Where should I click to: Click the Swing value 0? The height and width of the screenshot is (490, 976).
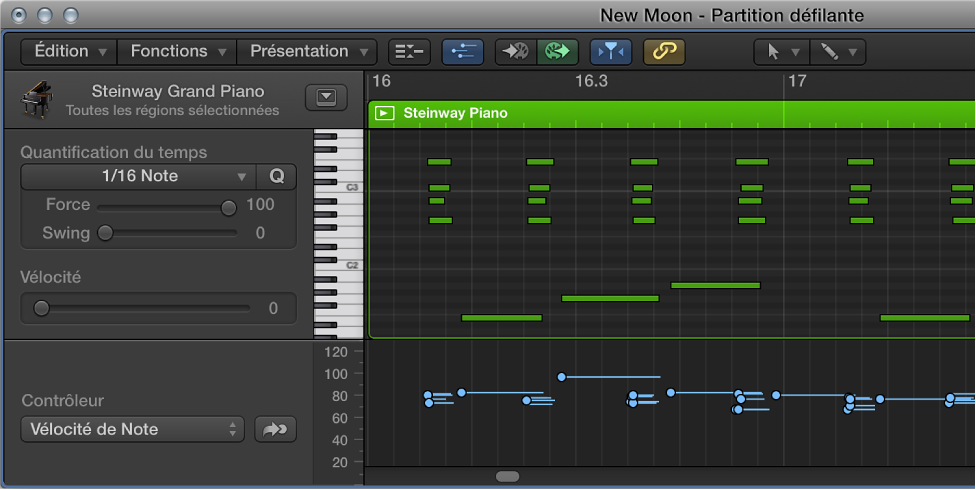coord(260,233)
